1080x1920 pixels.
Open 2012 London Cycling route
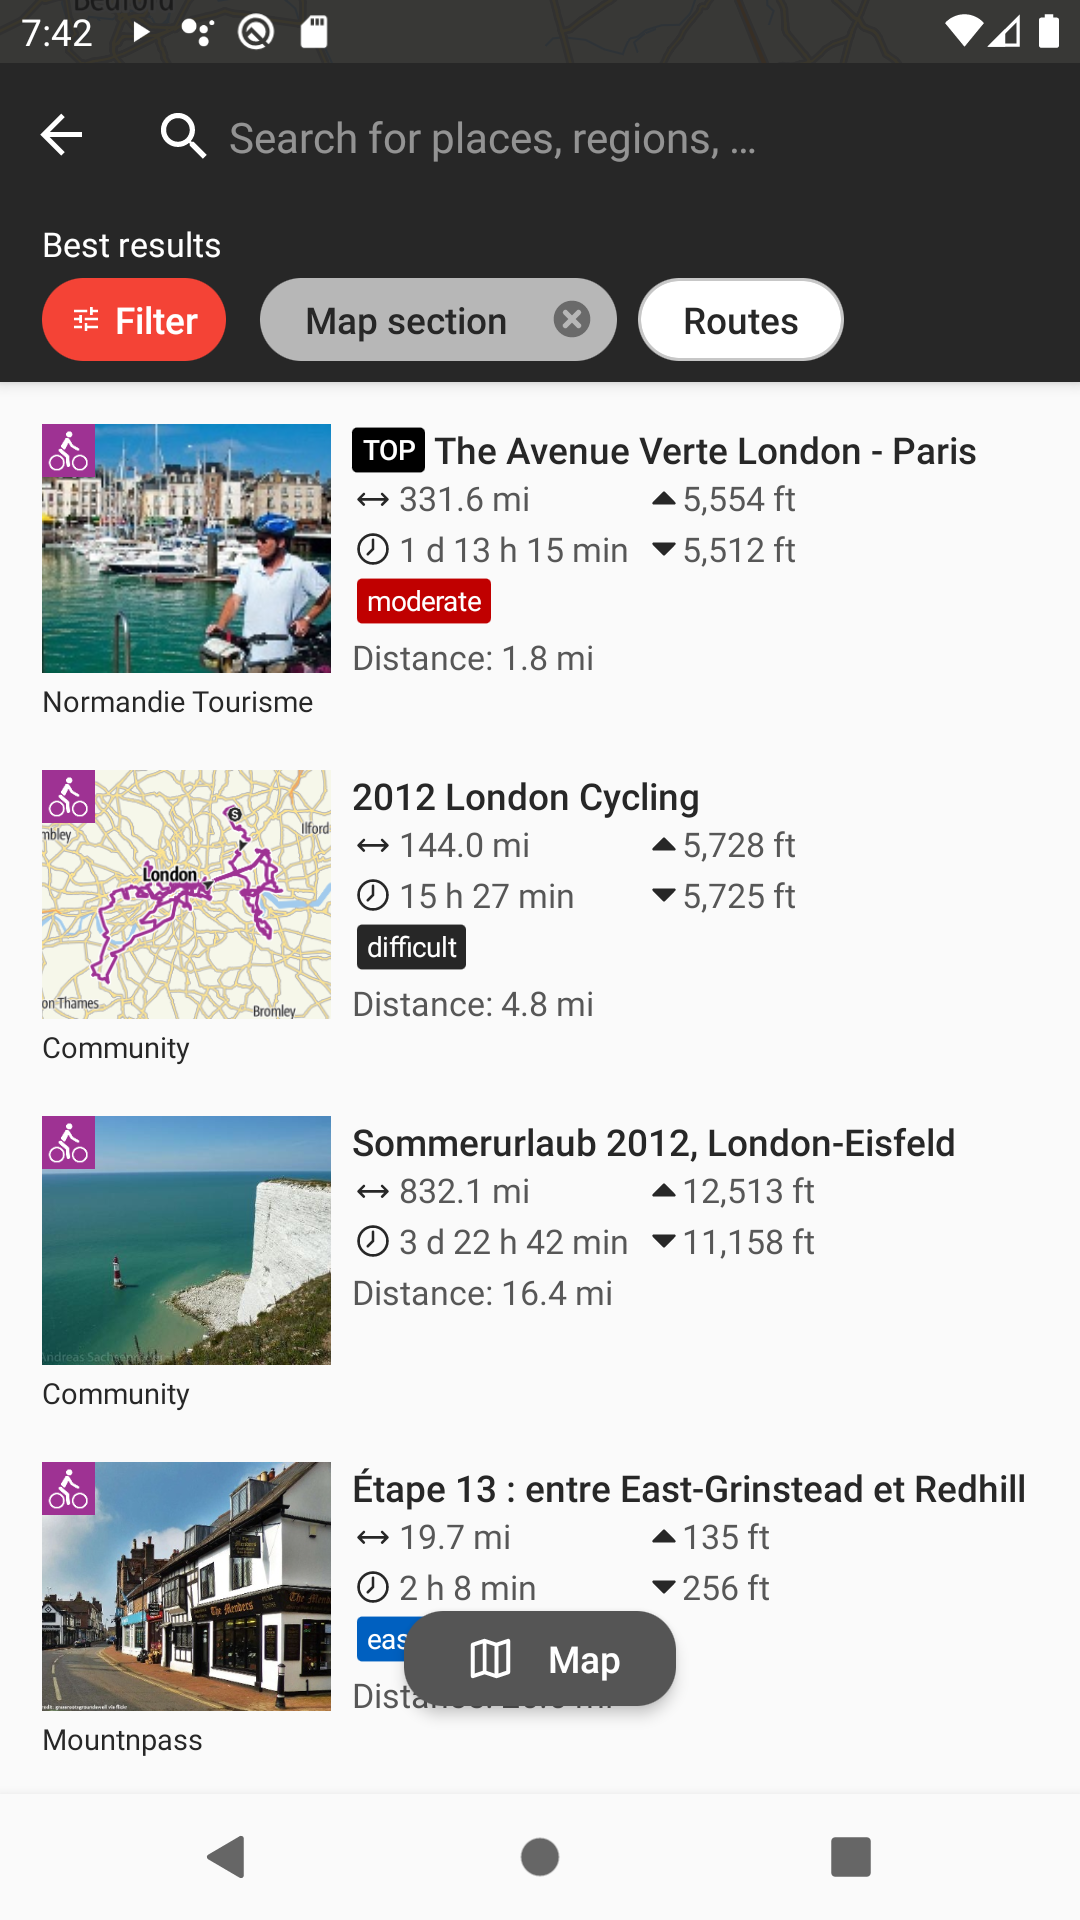point(526,798)
